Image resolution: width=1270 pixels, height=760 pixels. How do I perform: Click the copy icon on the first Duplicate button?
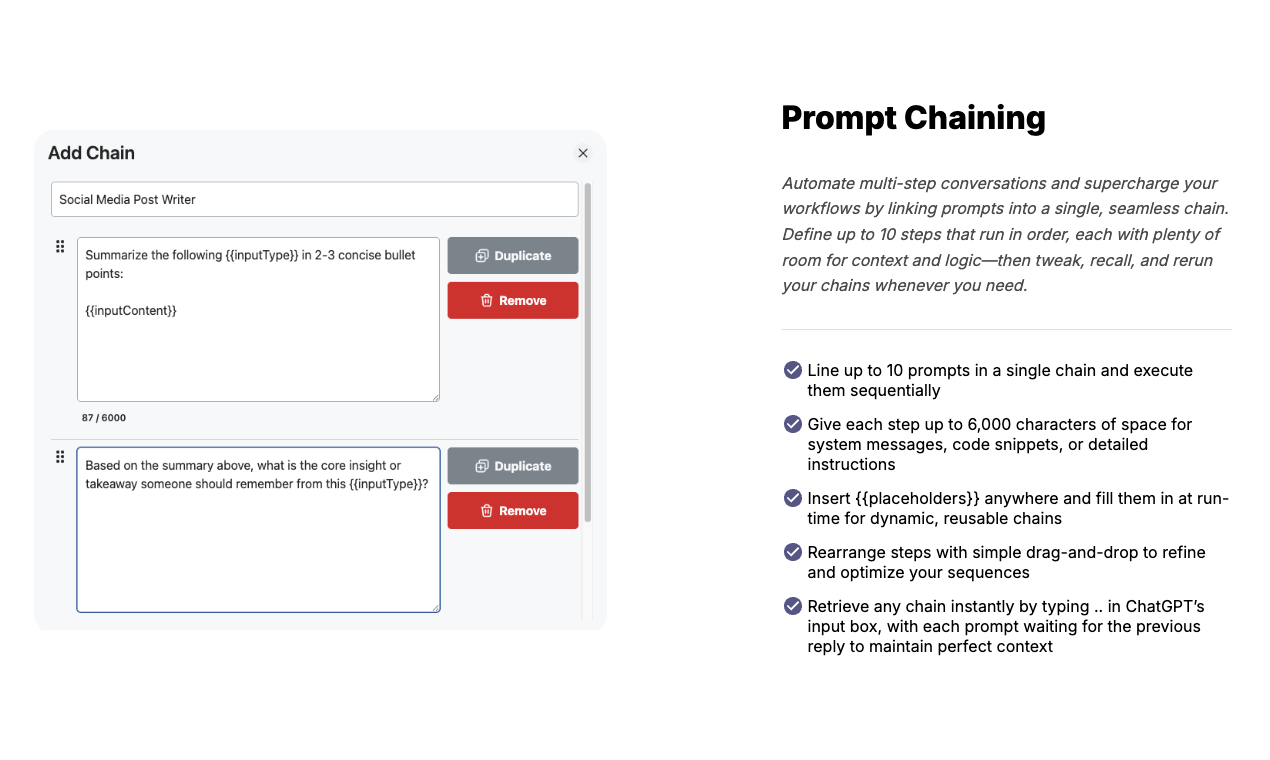click(481, 255)
